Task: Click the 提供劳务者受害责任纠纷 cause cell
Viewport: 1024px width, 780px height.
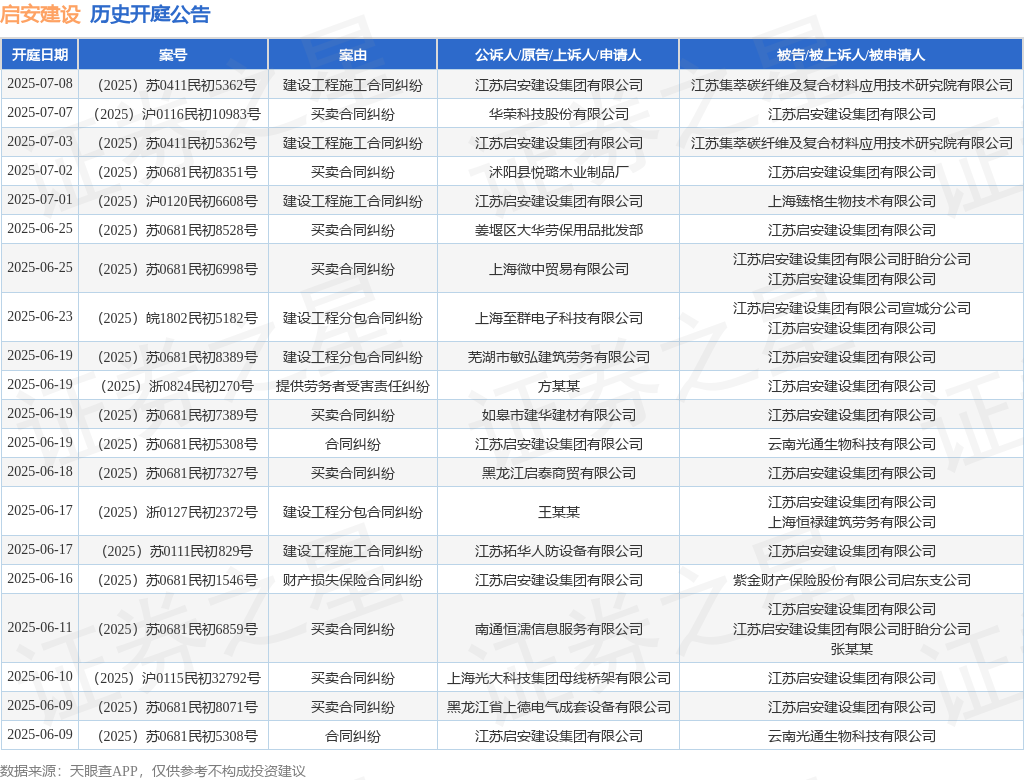Action: (353, 386)
